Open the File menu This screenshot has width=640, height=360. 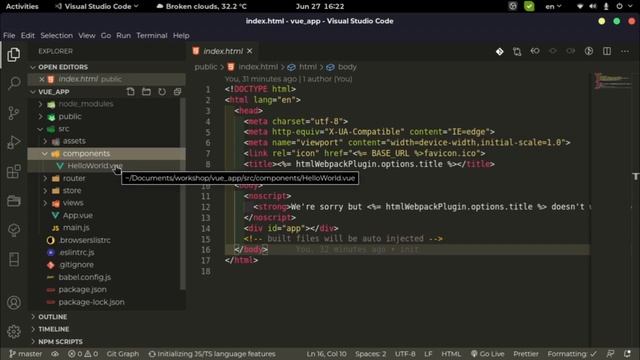(9, 36)
